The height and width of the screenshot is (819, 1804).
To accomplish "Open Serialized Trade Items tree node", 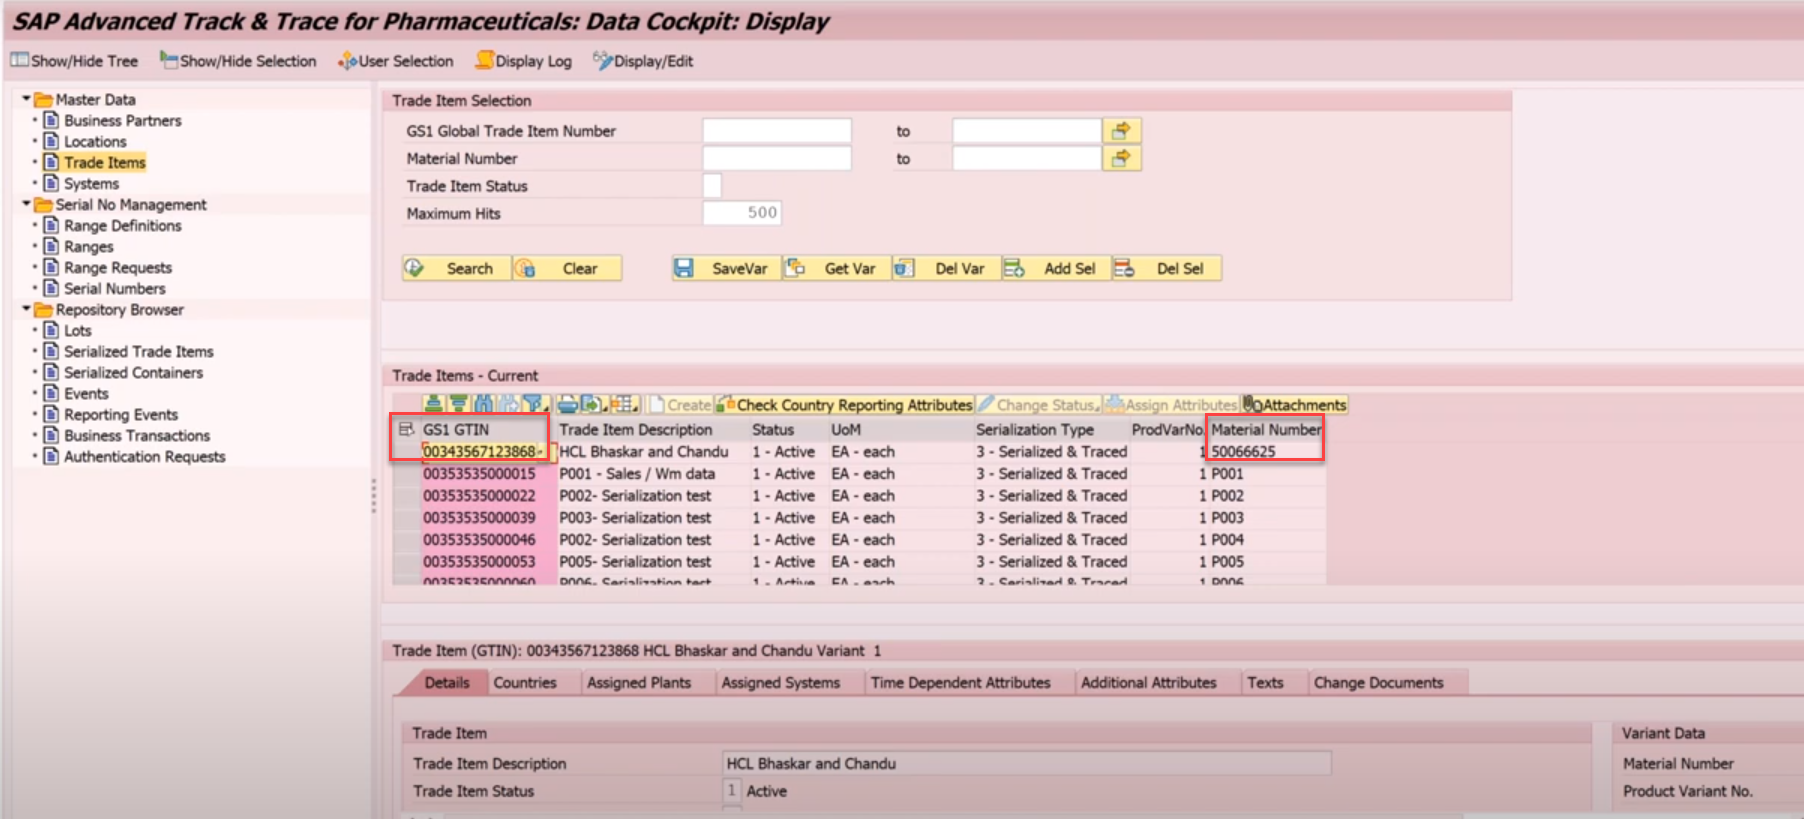I will coord(139,351).
